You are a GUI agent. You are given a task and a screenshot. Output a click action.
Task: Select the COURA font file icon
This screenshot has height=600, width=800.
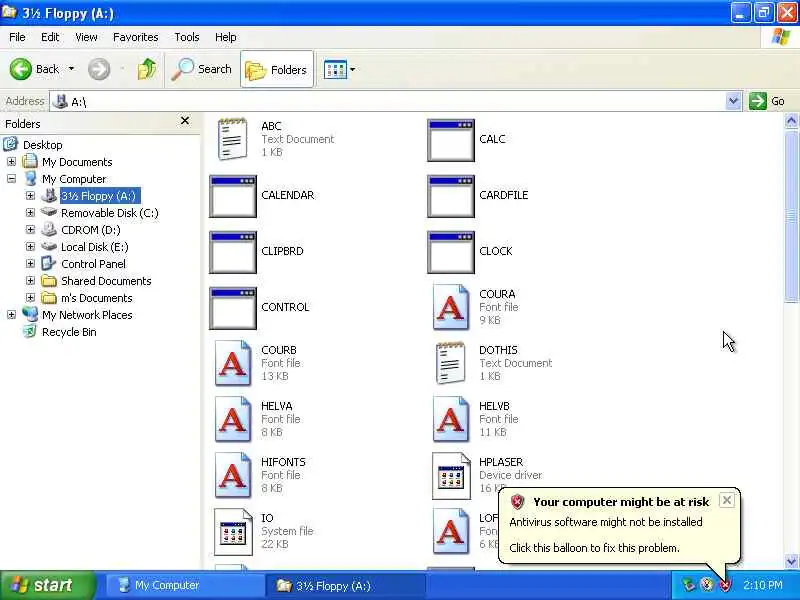451,307
